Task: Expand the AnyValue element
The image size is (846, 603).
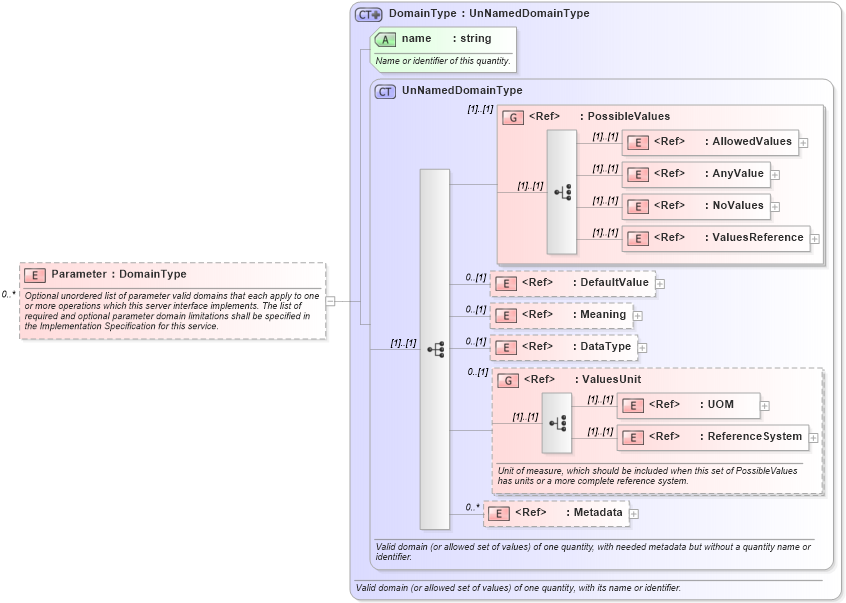Action: click(x=775, y=175)
